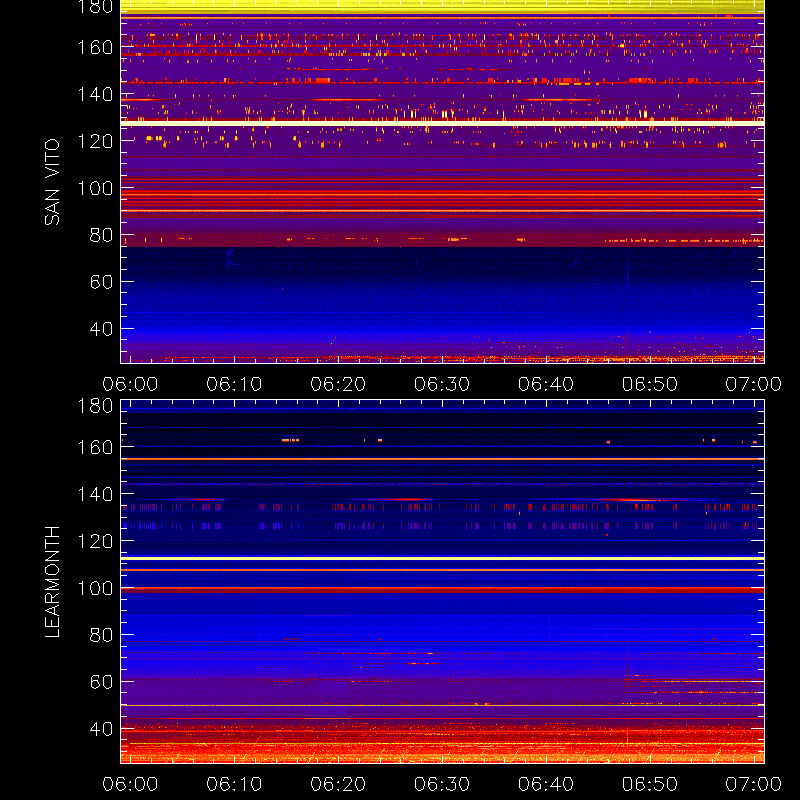
Task: Click the bright yellow line near 112 in Learmonth spectrogram
Action: [x=442, y=559]
